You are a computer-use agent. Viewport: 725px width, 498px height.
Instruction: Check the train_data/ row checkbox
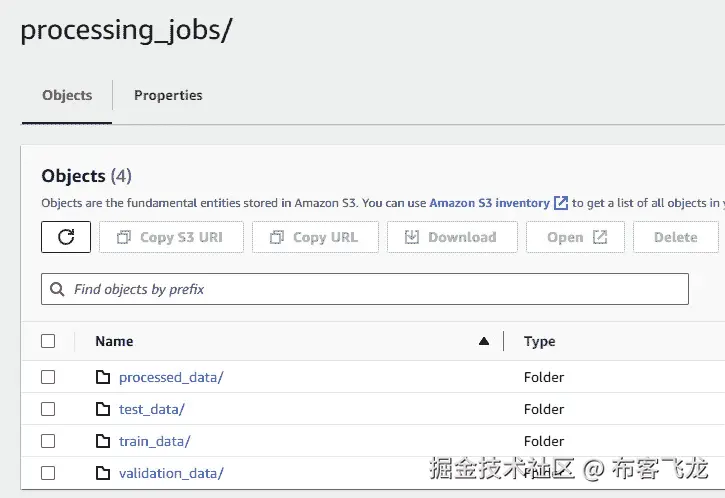(48, 441)
